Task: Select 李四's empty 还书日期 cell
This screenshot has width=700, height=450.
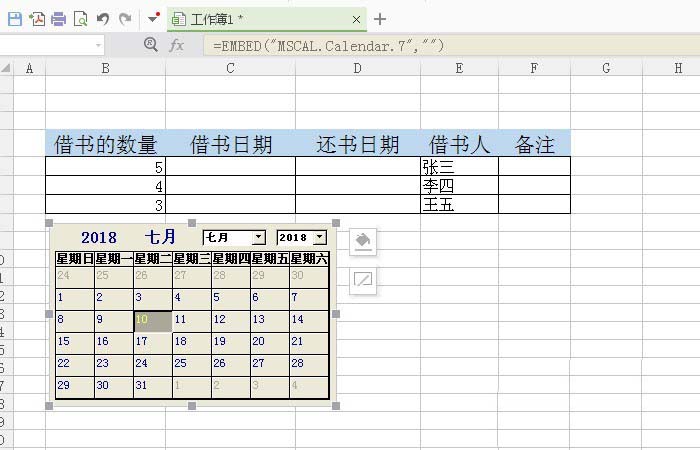Action: 358,185
